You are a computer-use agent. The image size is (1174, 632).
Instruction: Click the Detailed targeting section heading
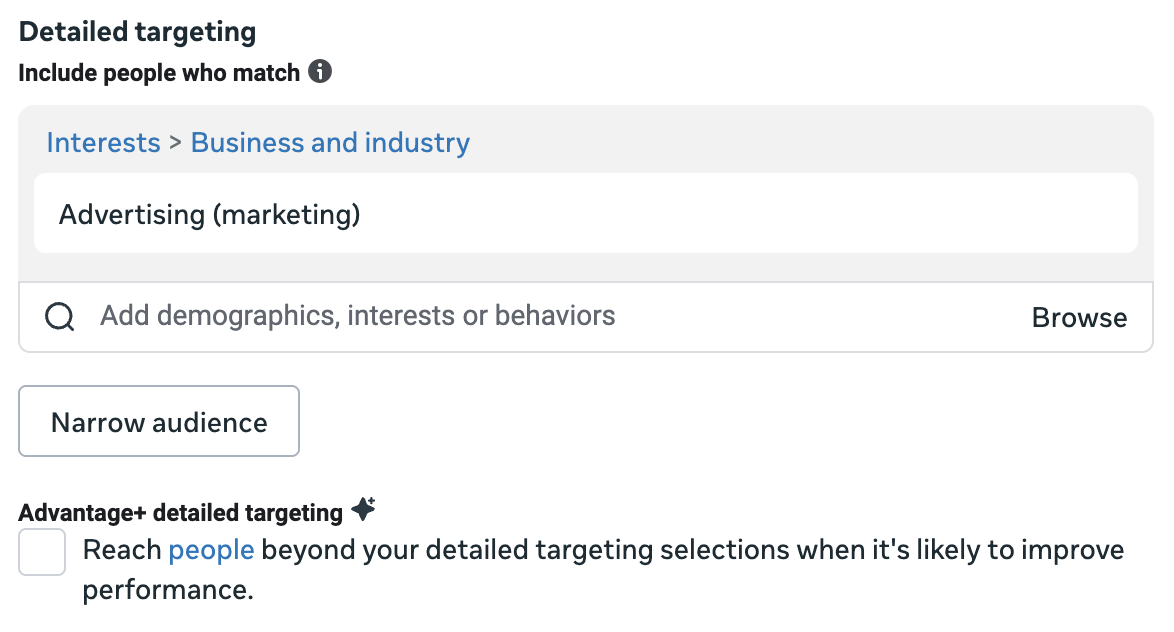pyautogui.click(x=137, y=31)
